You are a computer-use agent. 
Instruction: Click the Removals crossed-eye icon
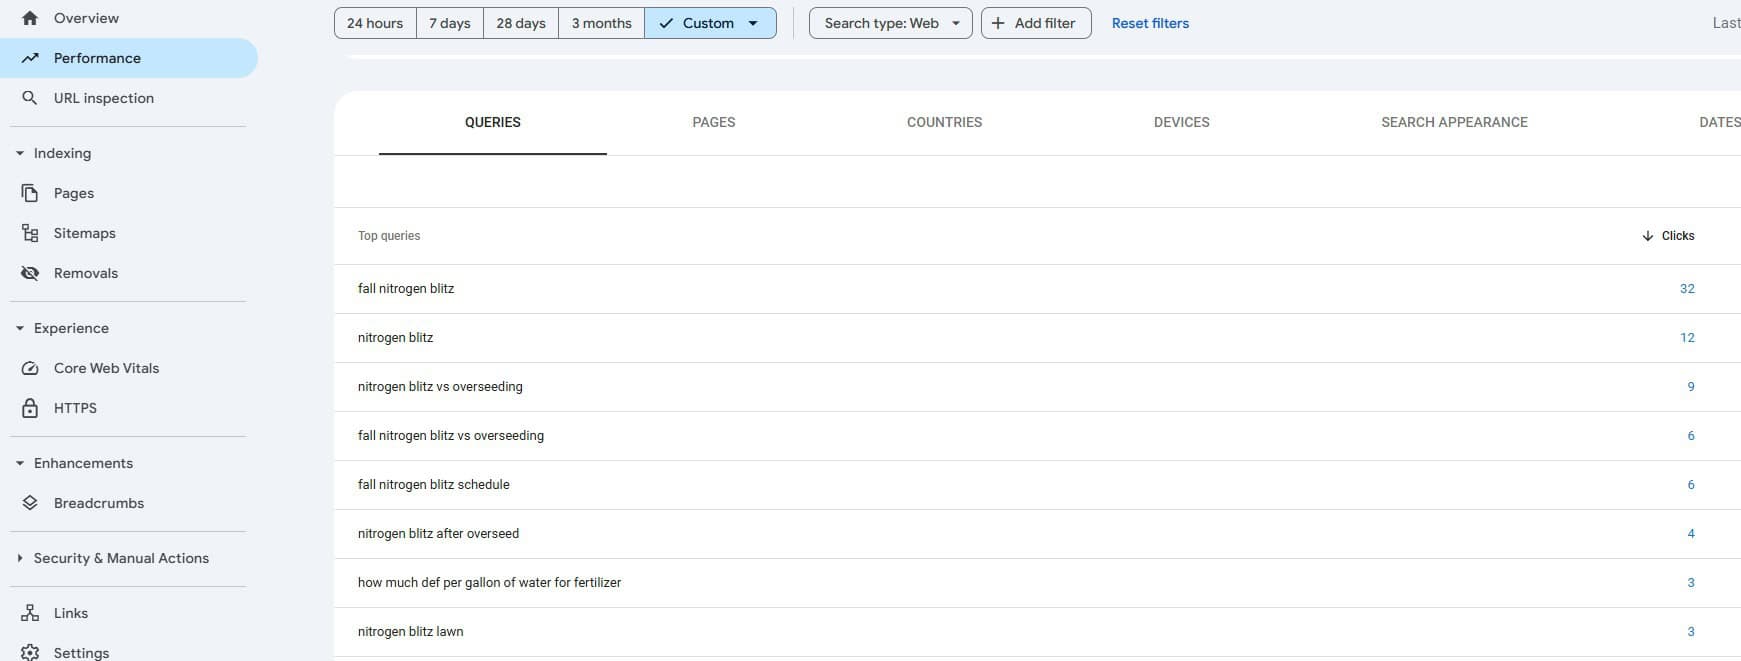[x=30, y=273]
